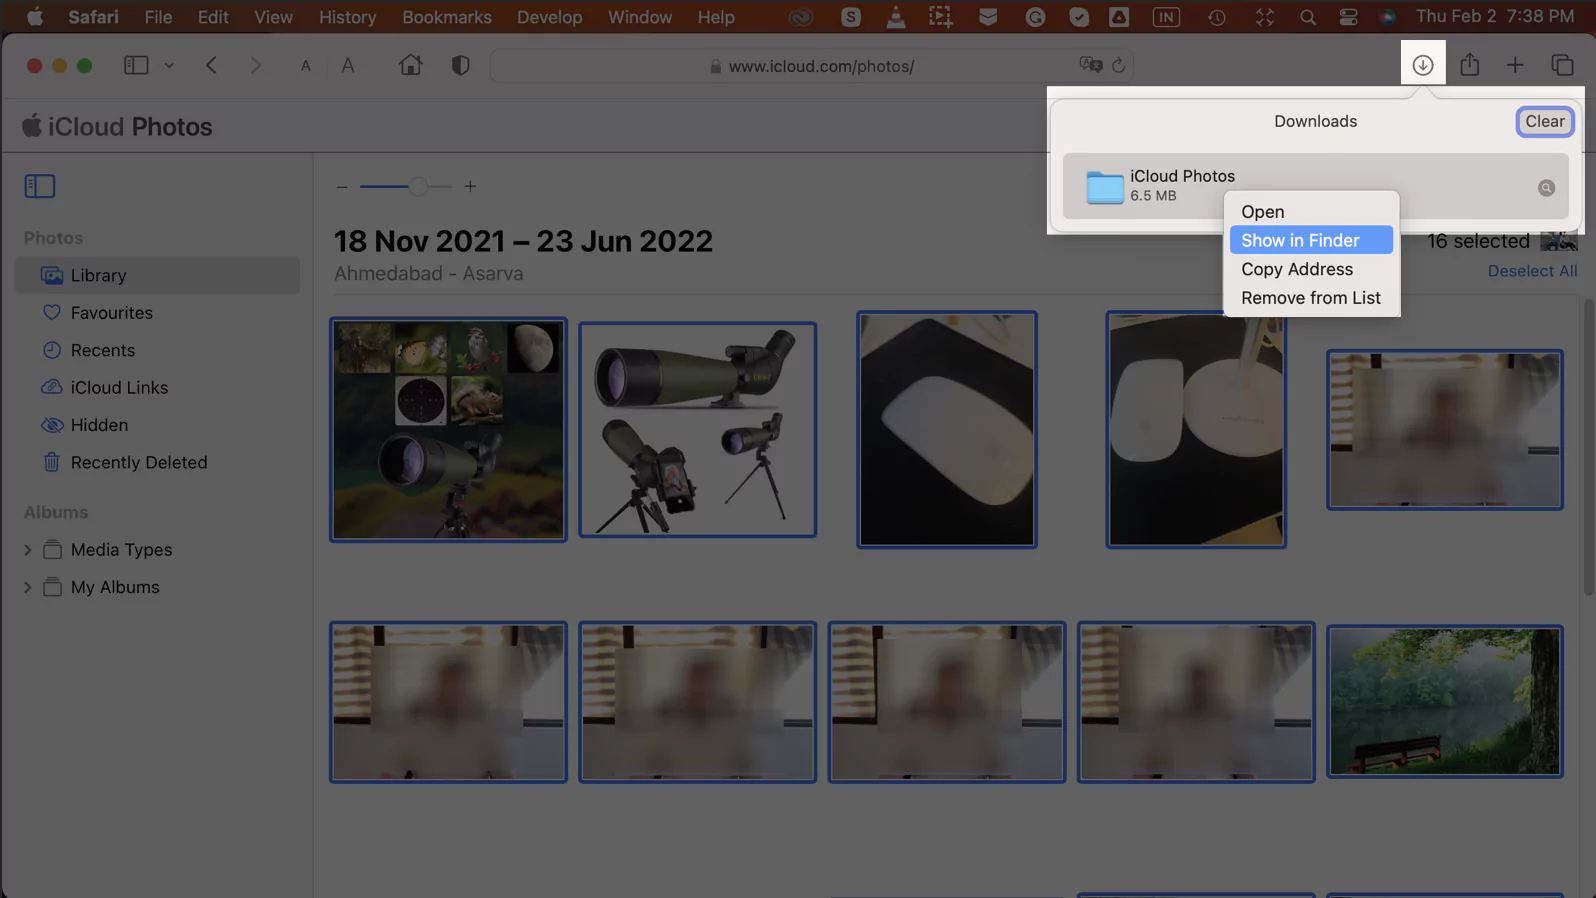Choose Remove from List menu item
The width and height of the screenshot is (1596, 898).
click(1311, 298)
